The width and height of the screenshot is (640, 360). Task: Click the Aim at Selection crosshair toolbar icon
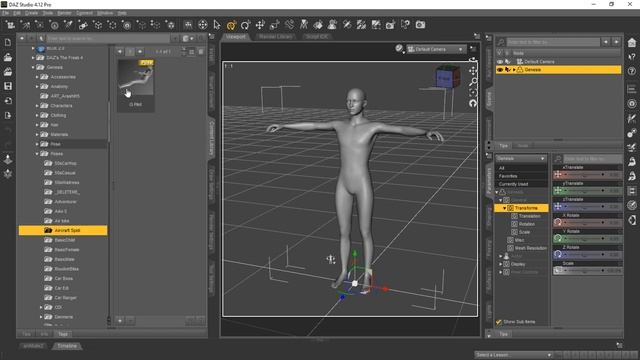click(202, 25)
